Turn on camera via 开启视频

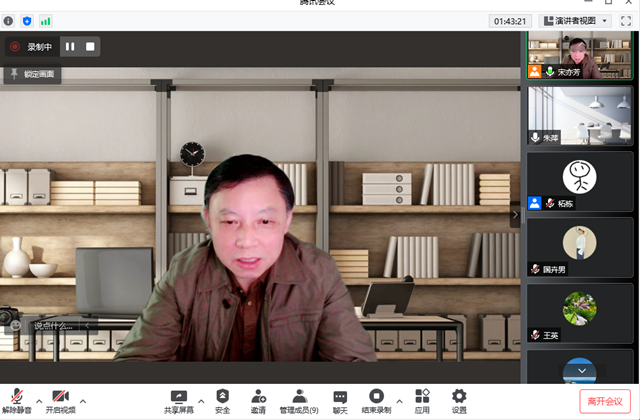(60, 402)
